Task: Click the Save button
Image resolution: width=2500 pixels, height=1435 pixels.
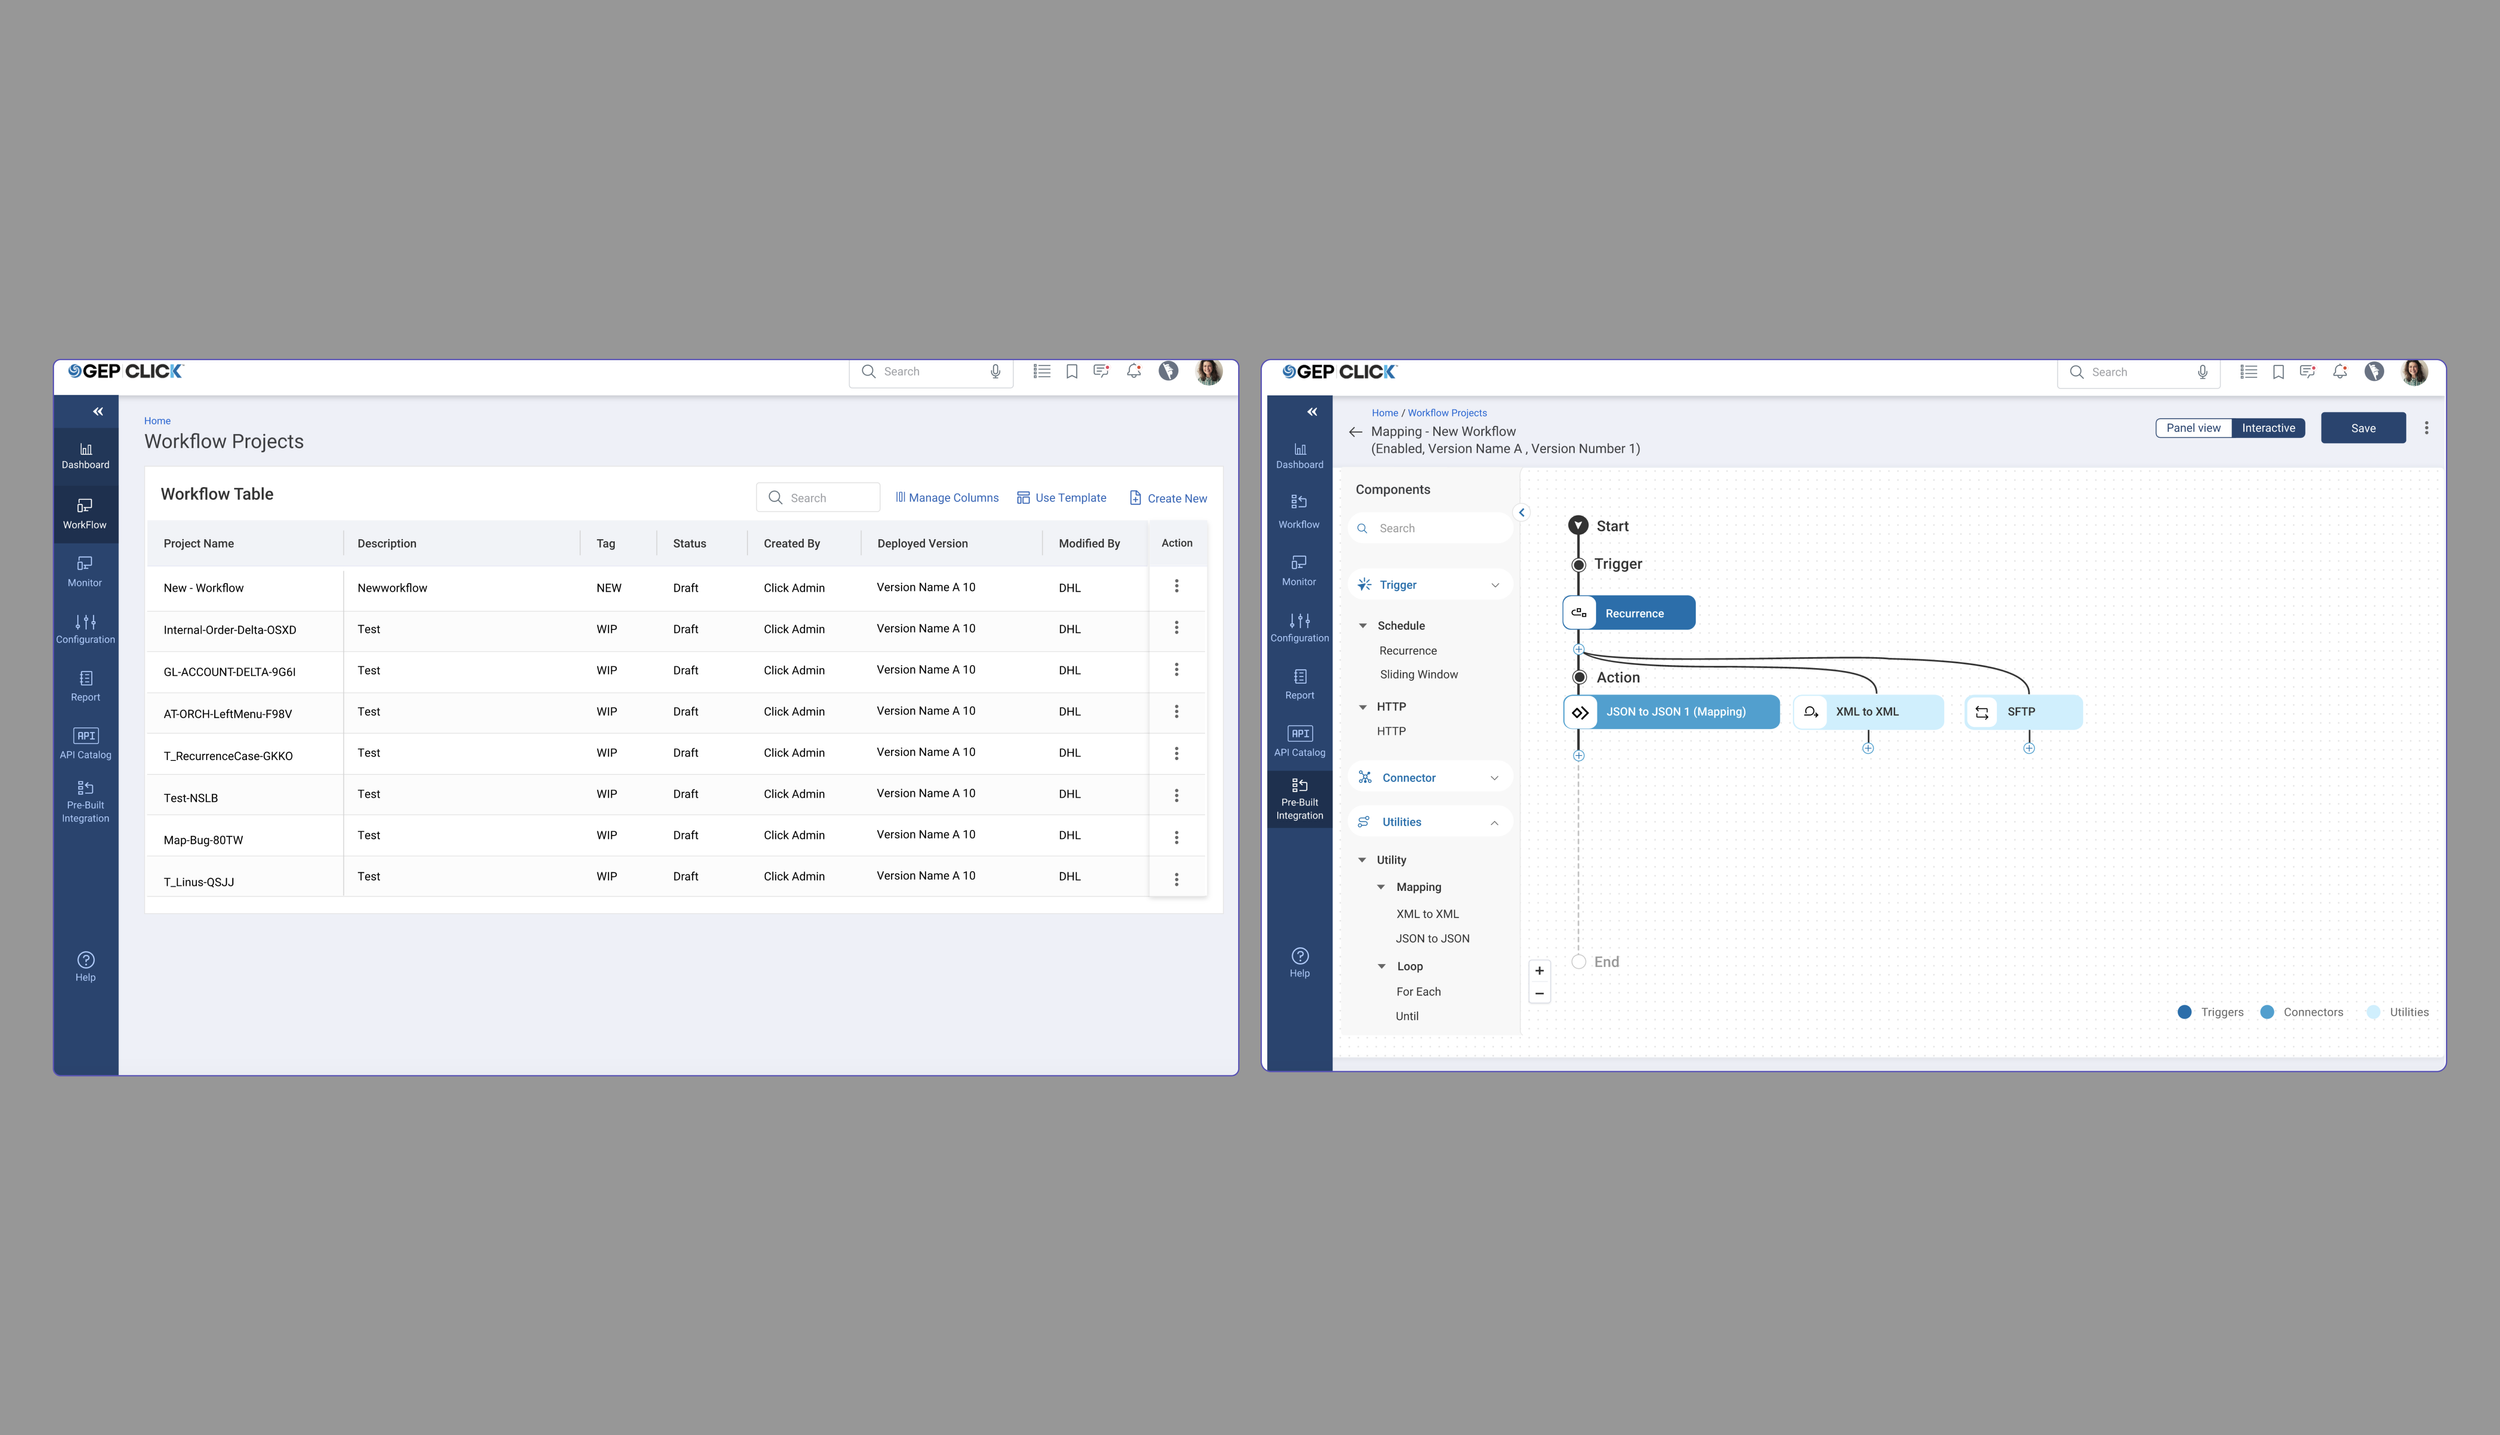Action: tap(2362, 428)
